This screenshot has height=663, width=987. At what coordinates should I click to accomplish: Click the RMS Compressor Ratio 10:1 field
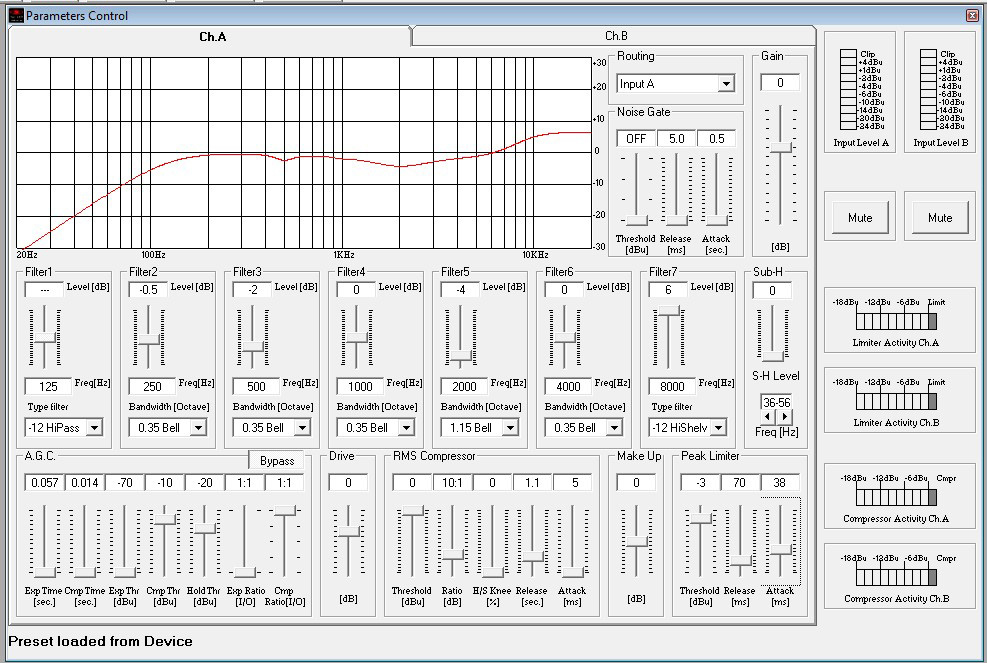coord(451,483)
